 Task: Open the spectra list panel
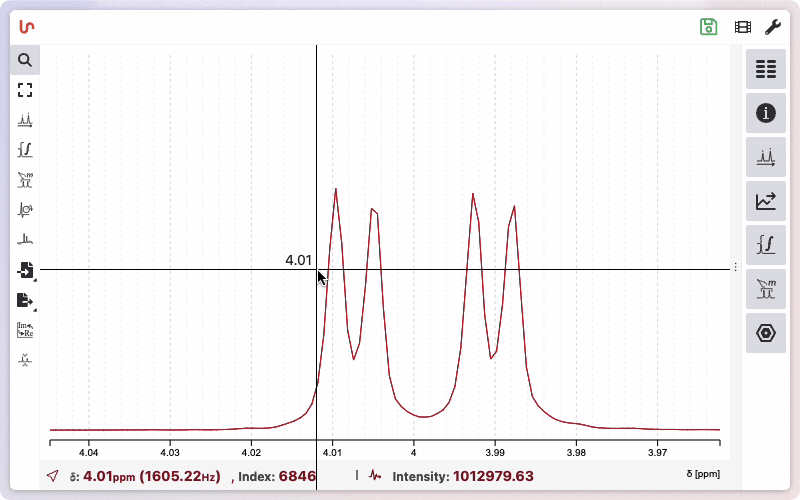(x=766, y=69)
